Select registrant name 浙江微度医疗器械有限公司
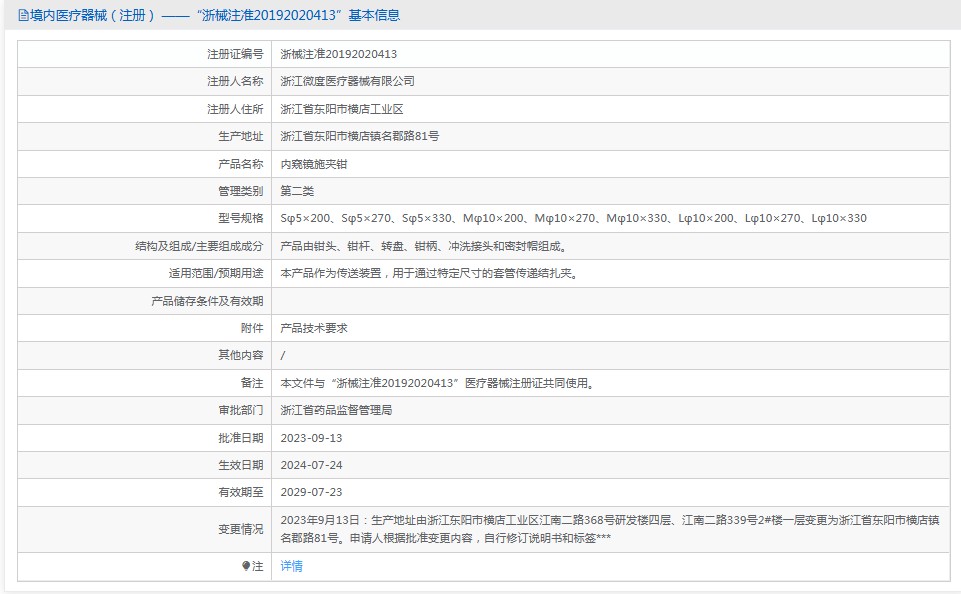The height and width of the screenshot is (594, 961). coord(347,81)
